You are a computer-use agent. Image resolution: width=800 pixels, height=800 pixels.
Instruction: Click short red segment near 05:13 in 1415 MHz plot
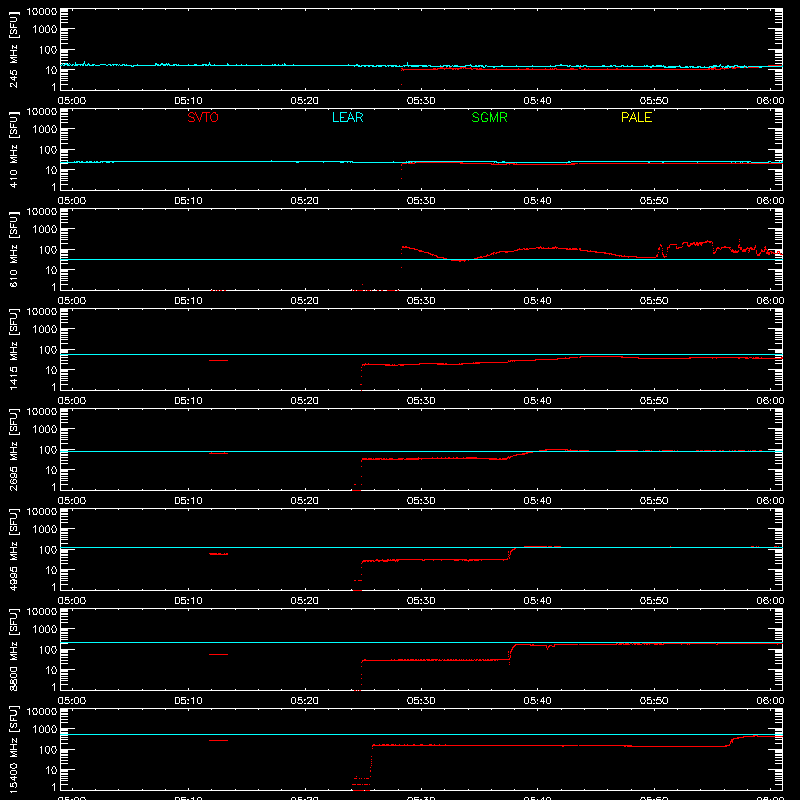point(218,361)
